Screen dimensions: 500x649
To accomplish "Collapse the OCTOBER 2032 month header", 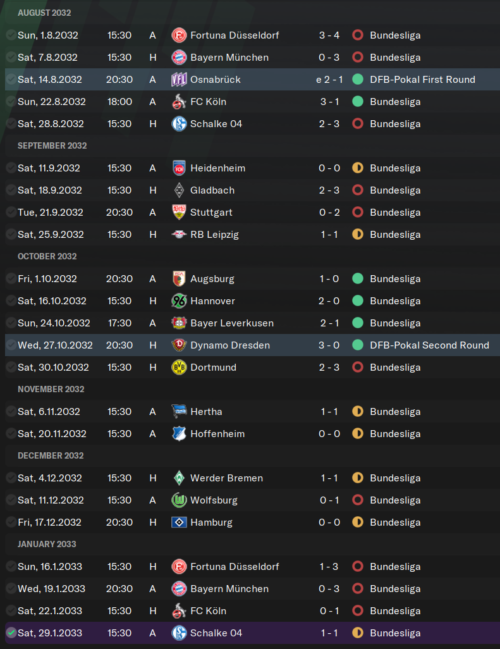I will pyautogui.click(x=47, y=256).
